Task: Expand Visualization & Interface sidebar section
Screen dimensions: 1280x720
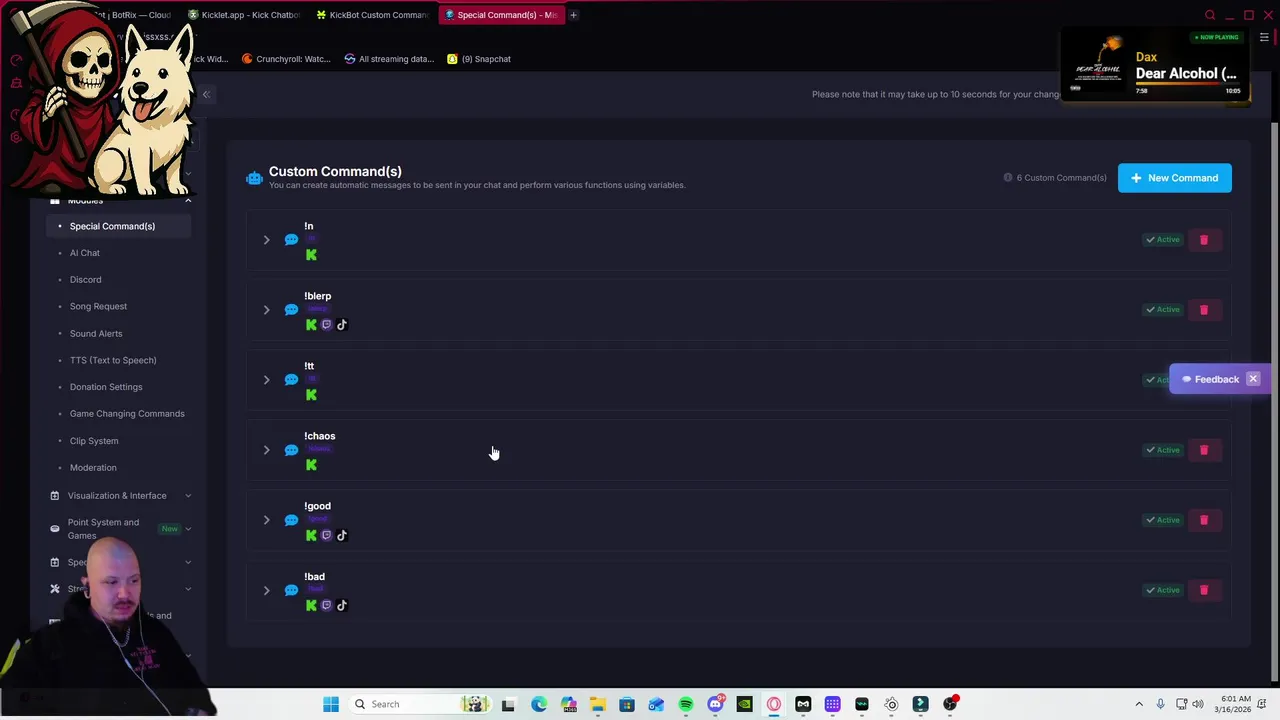Action: point(120,496)
